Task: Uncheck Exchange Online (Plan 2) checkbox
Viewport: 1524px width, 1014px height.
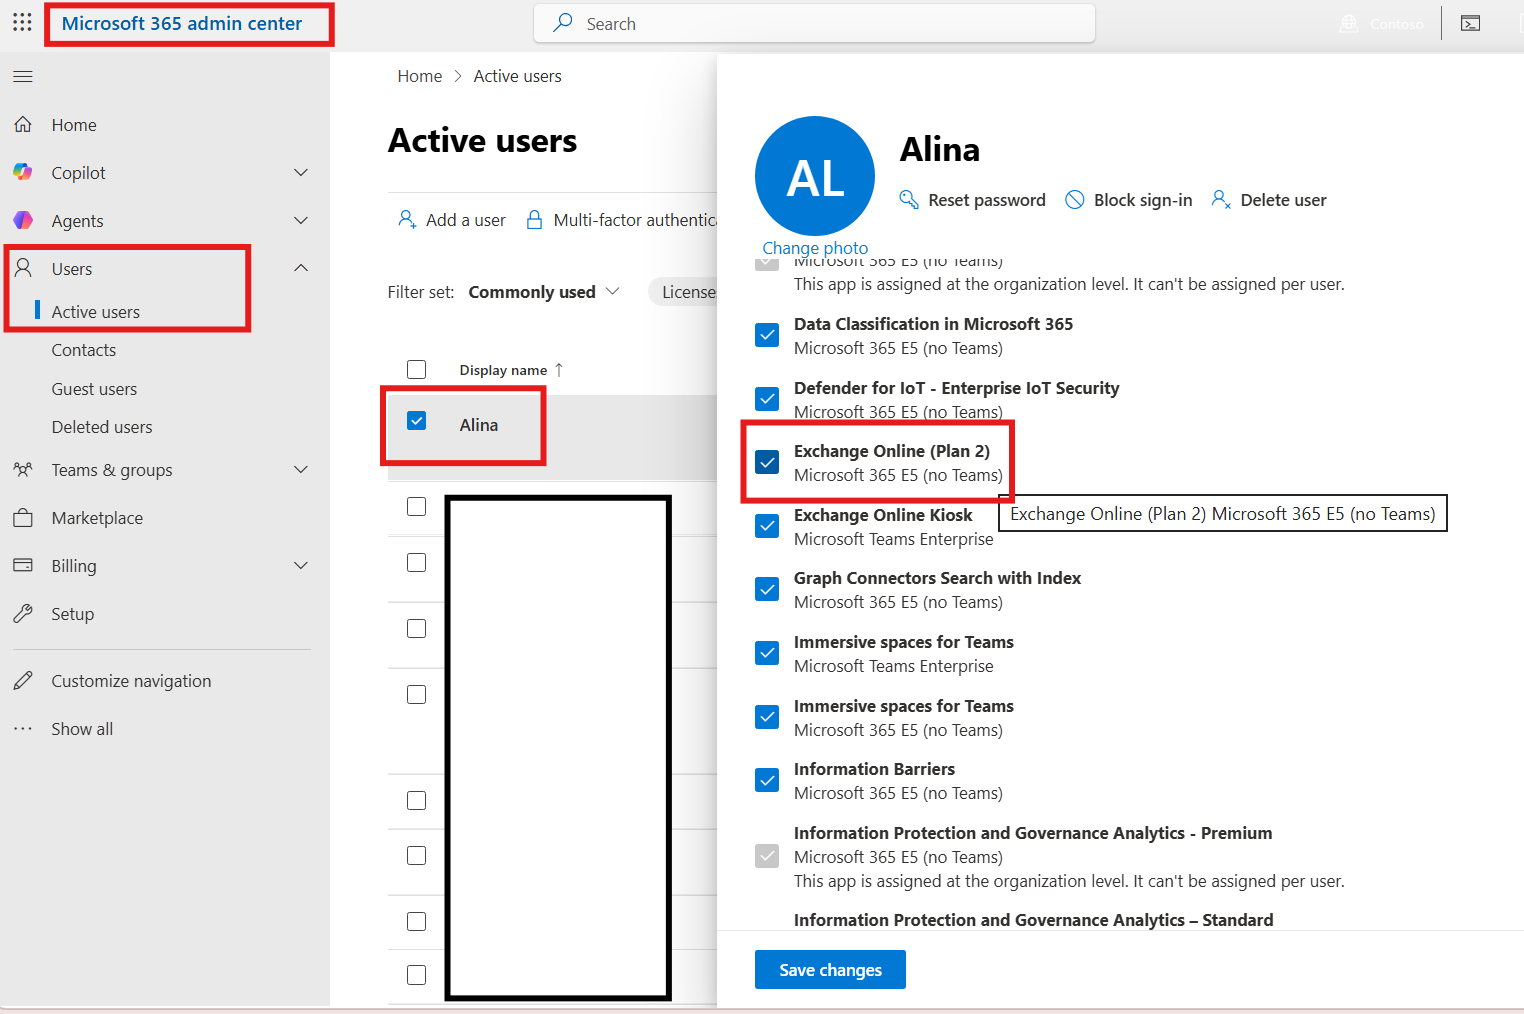Action: point(767,462)
